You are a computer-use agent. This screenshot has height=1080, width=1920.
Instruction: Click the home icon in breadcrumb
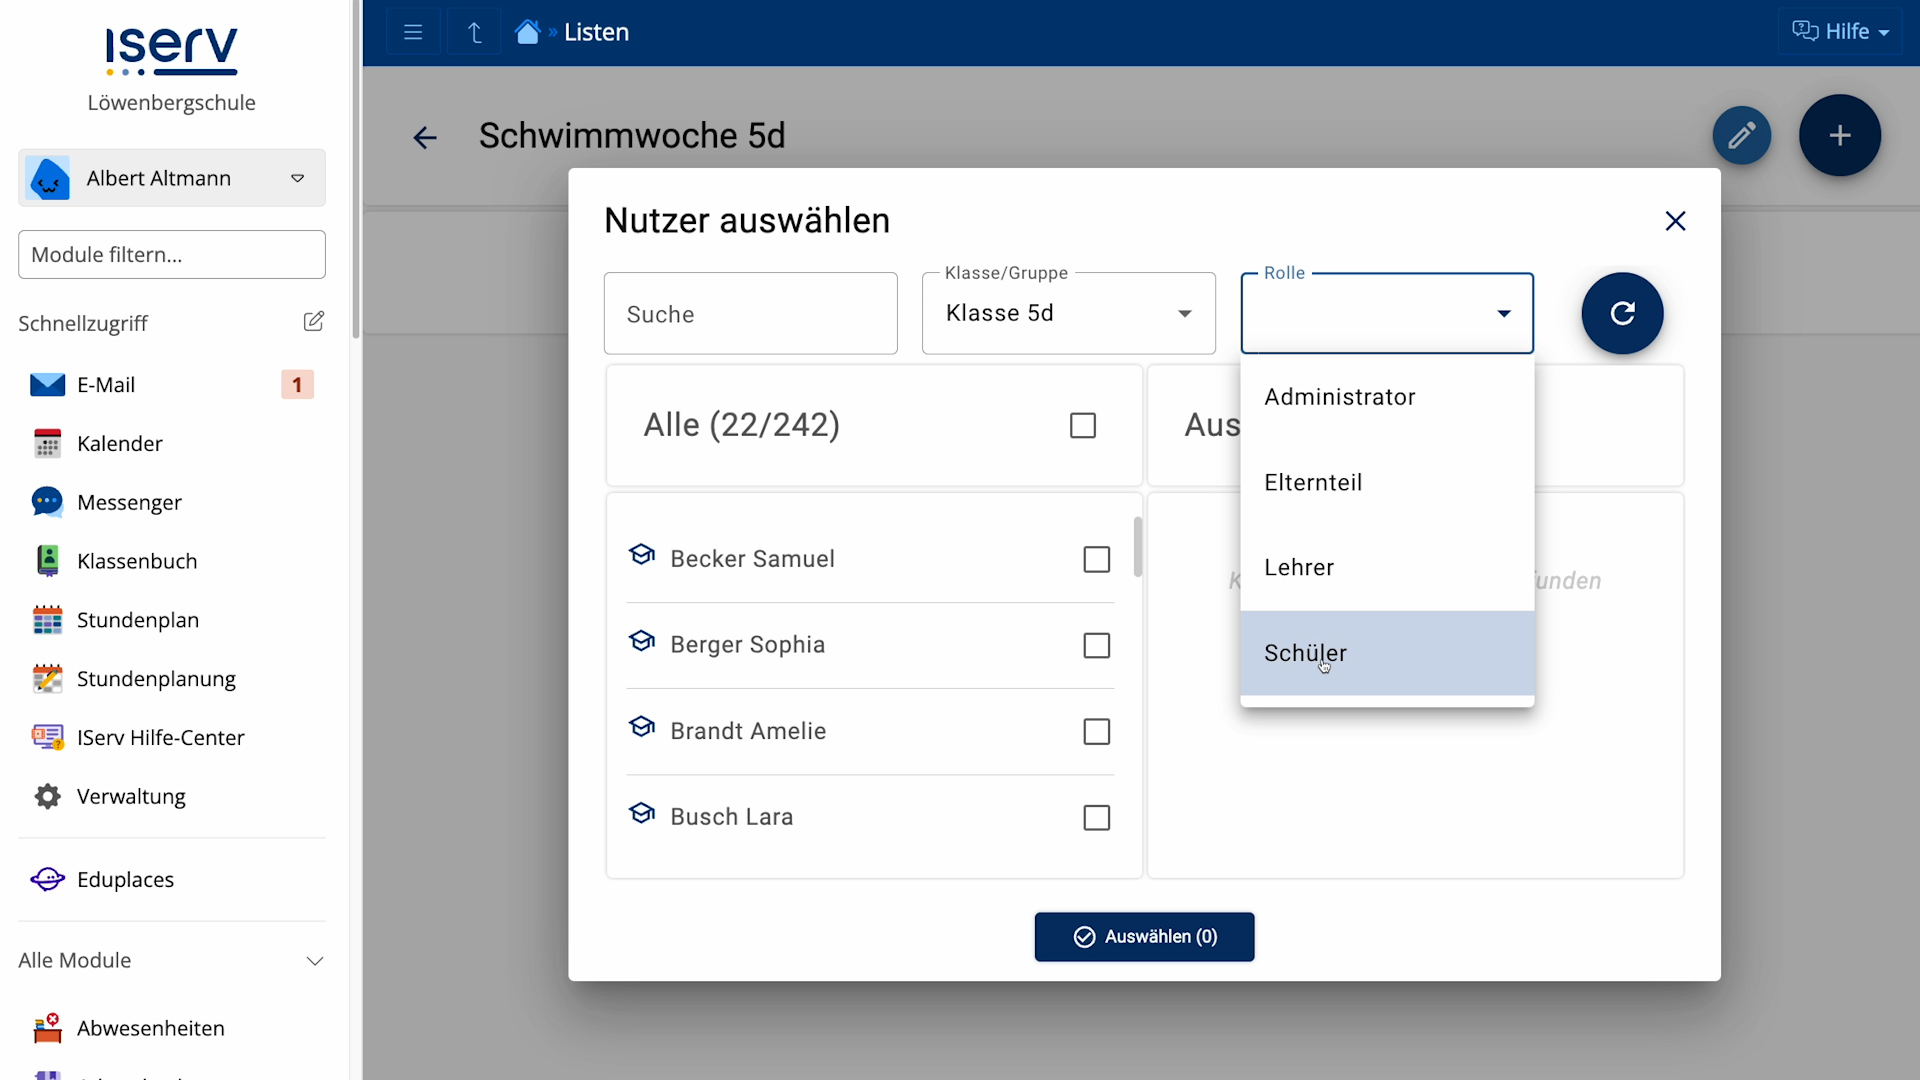(x=527, y=32)
